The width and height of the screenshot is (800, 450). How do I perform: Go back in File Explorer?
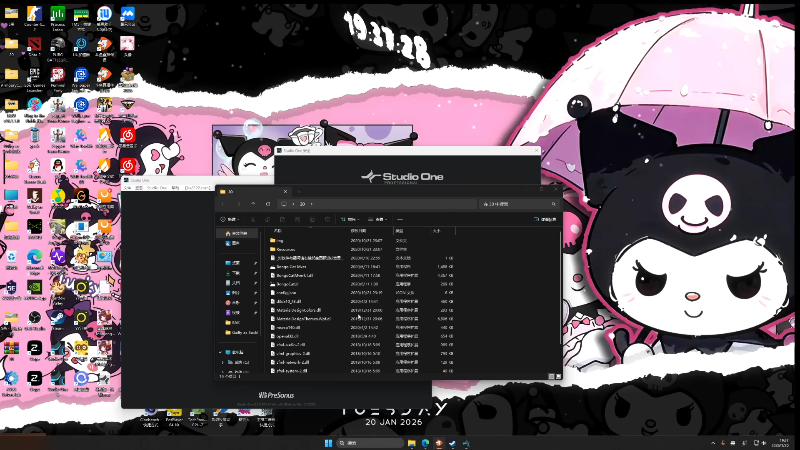pos(223,204)
